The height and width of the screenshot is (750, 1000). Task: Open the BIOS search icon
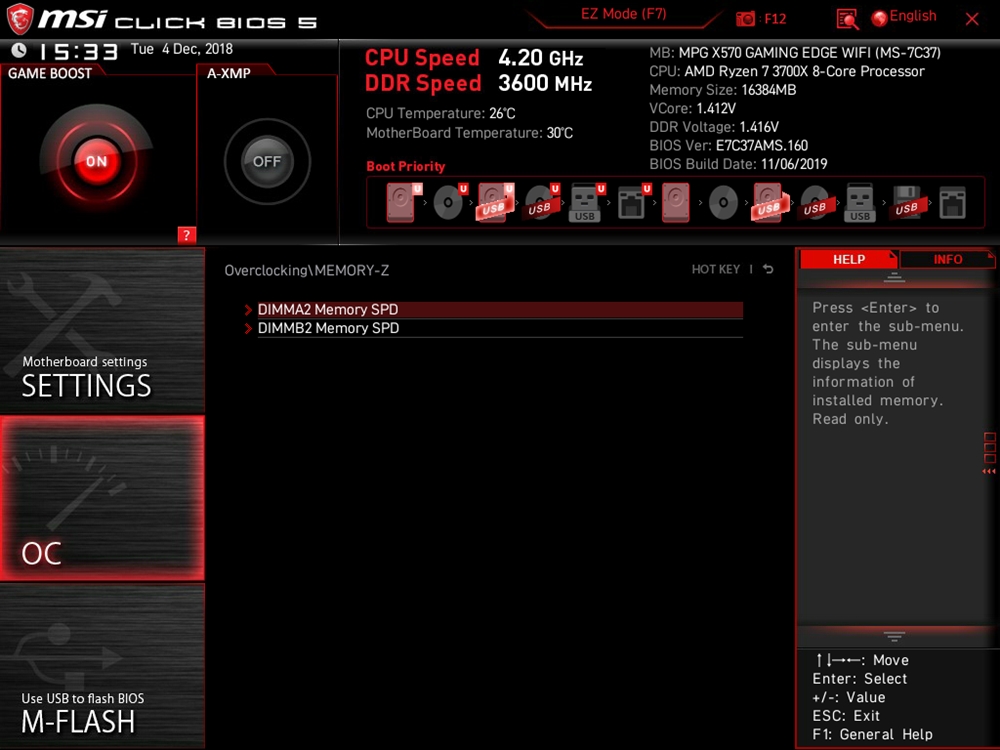click(847, 19)
